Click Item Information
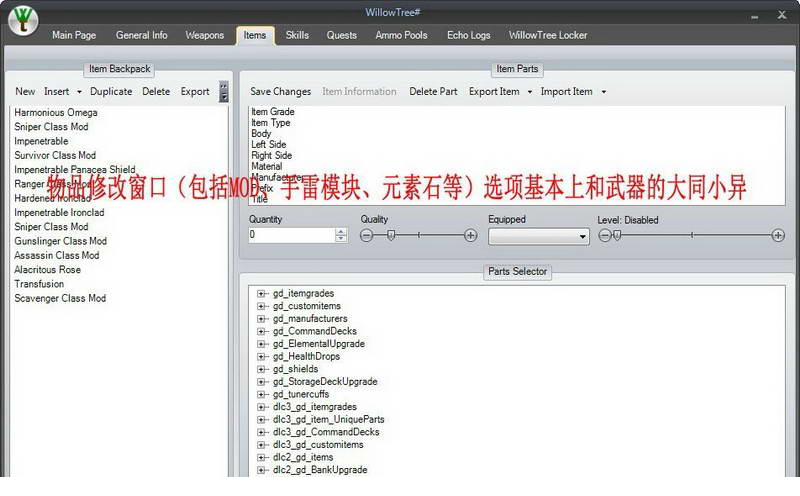Screen dimensions: 800x496 tap(359, 91)
